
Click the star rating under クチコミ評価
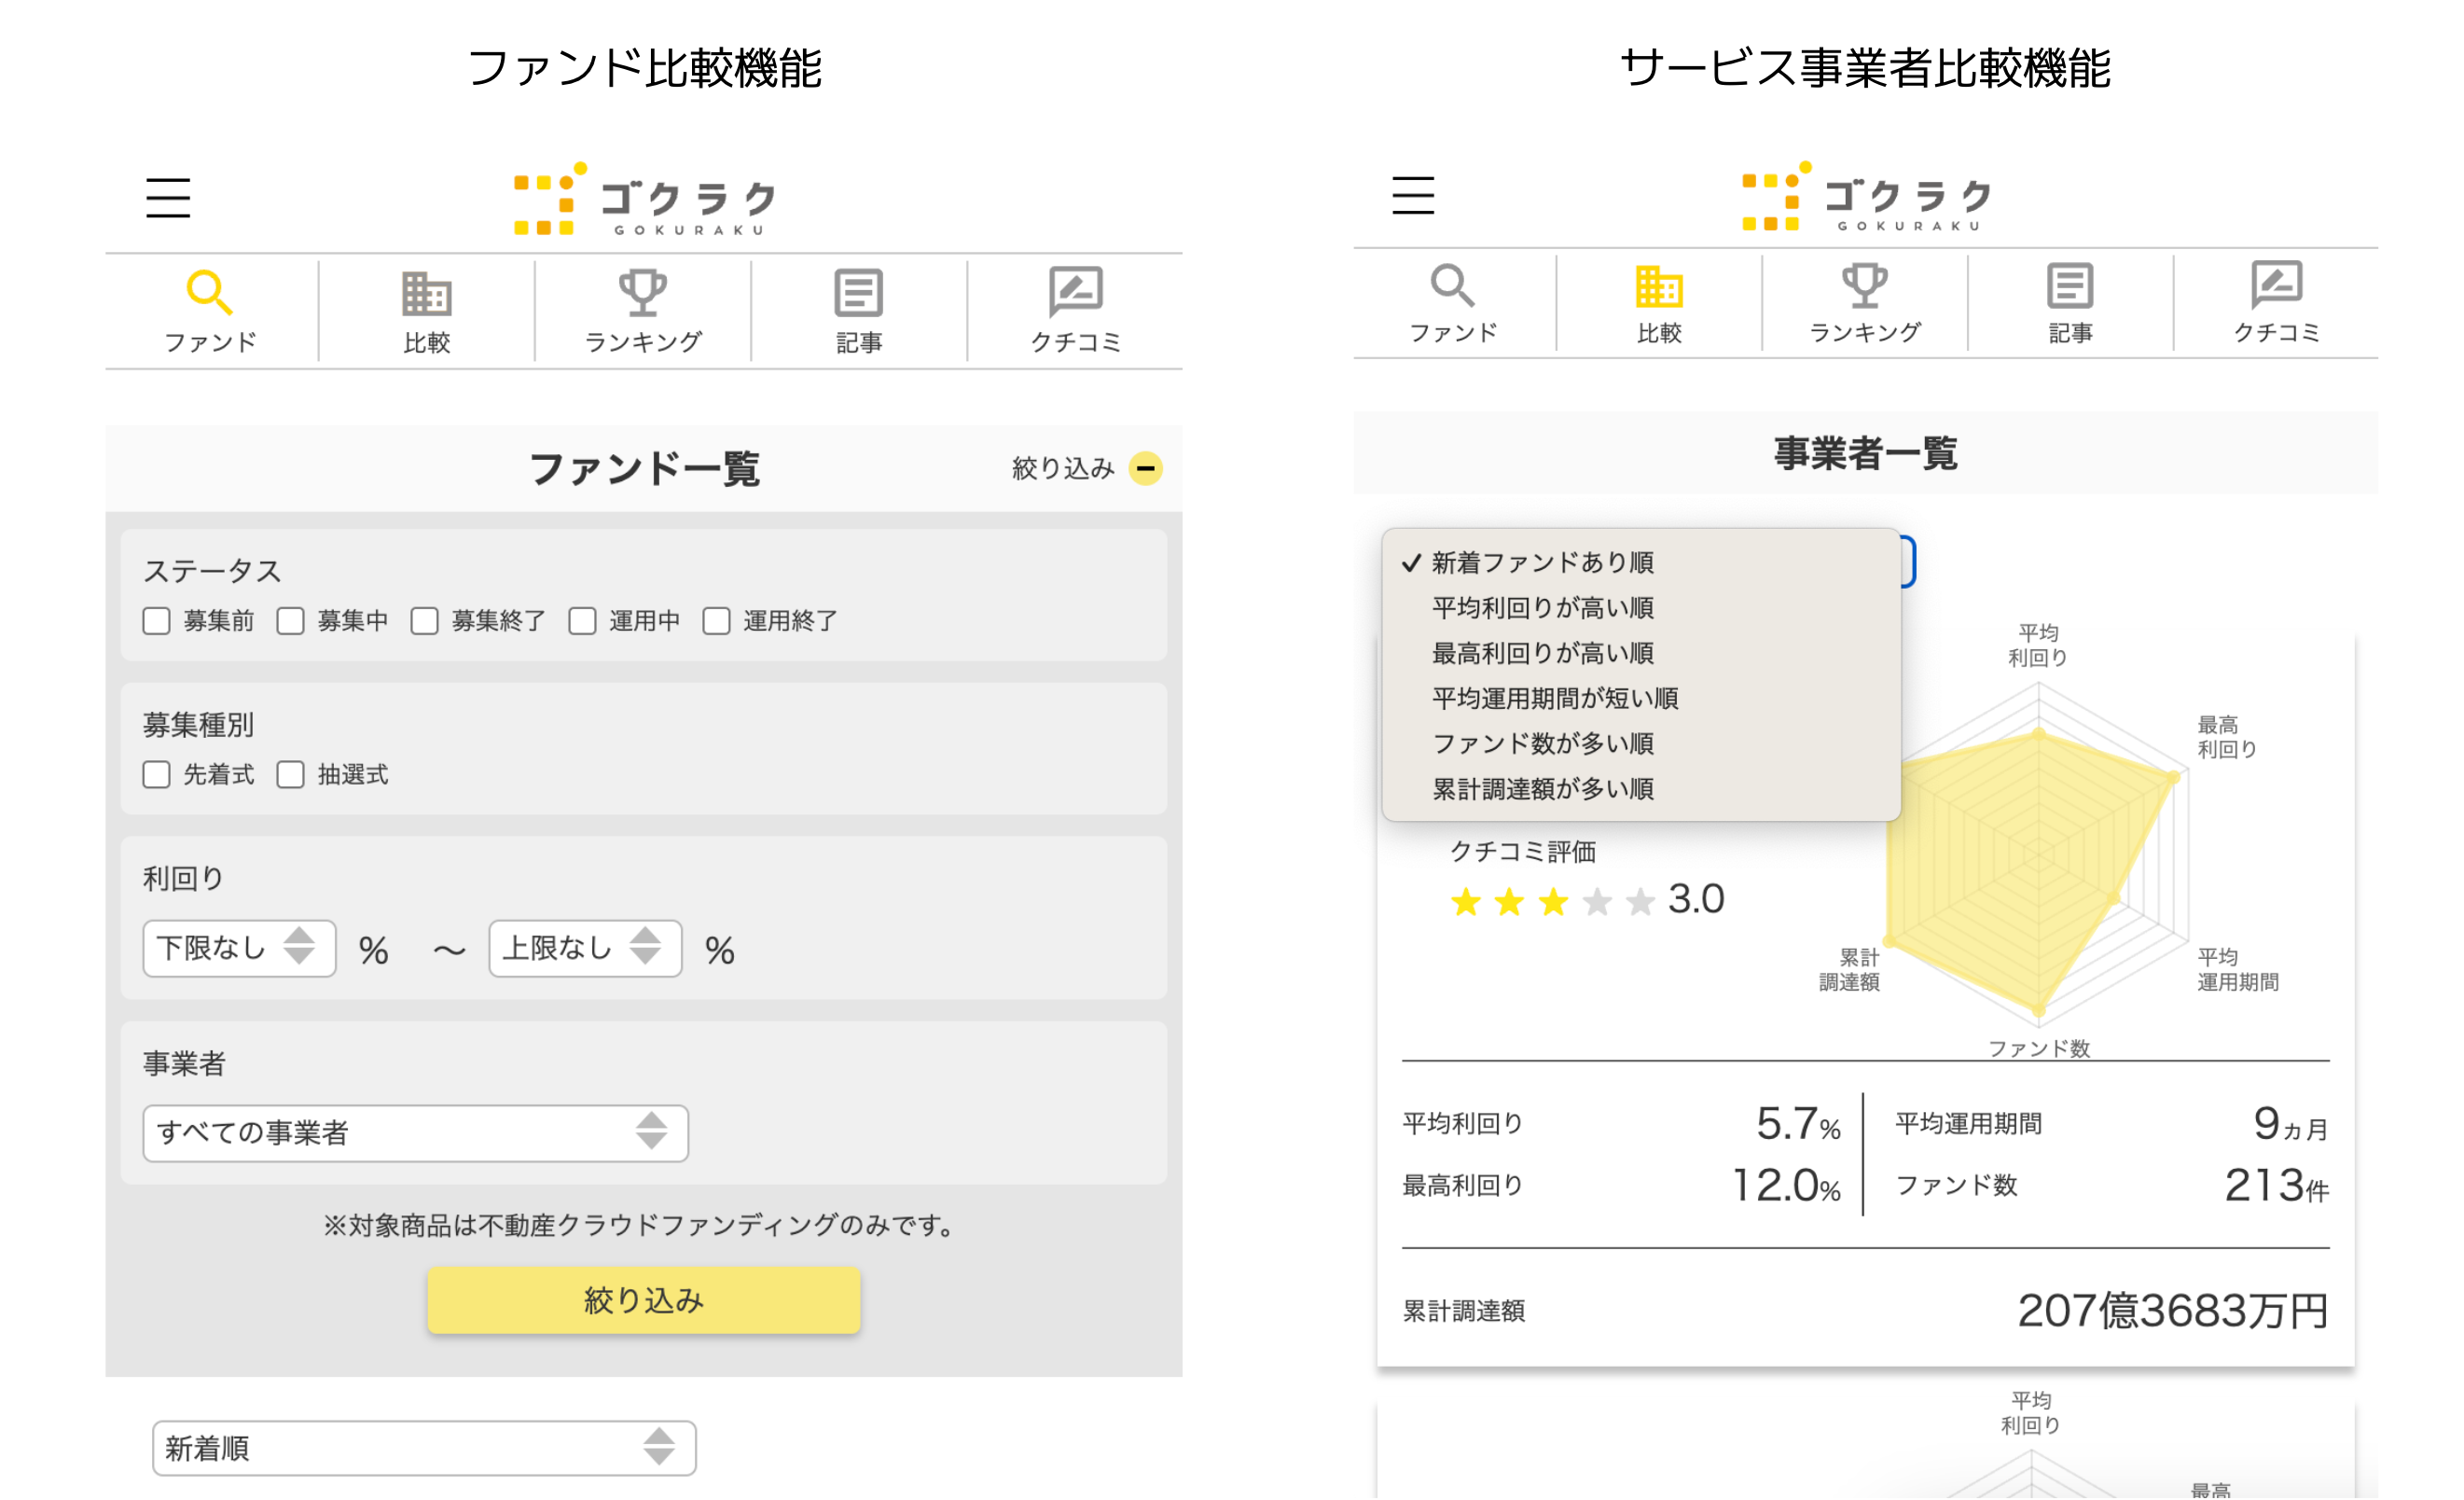click(1552, 902)
